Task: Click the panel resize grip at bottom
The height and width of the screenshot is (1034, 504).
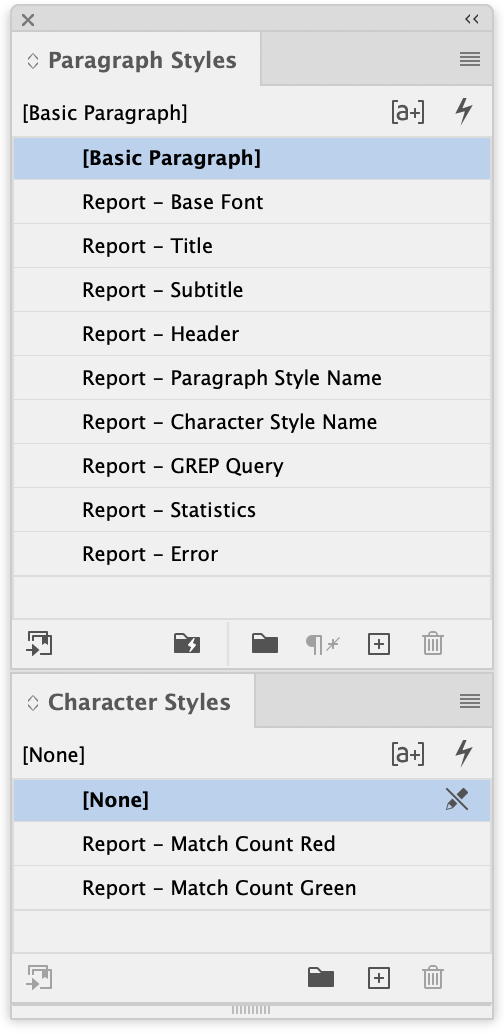Action: 251,1010
